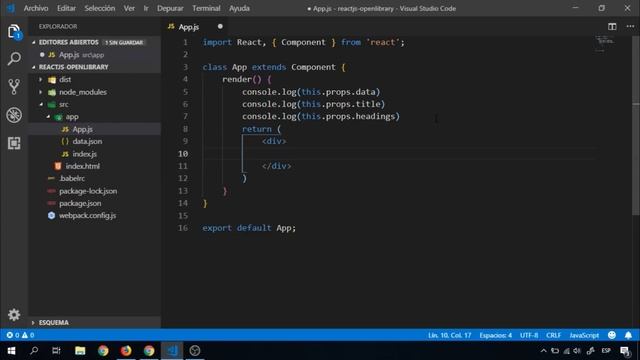Screen dimensions: 640x360
Task: Click the feedback smiley in status bar
Action: [x=611, y=335]
